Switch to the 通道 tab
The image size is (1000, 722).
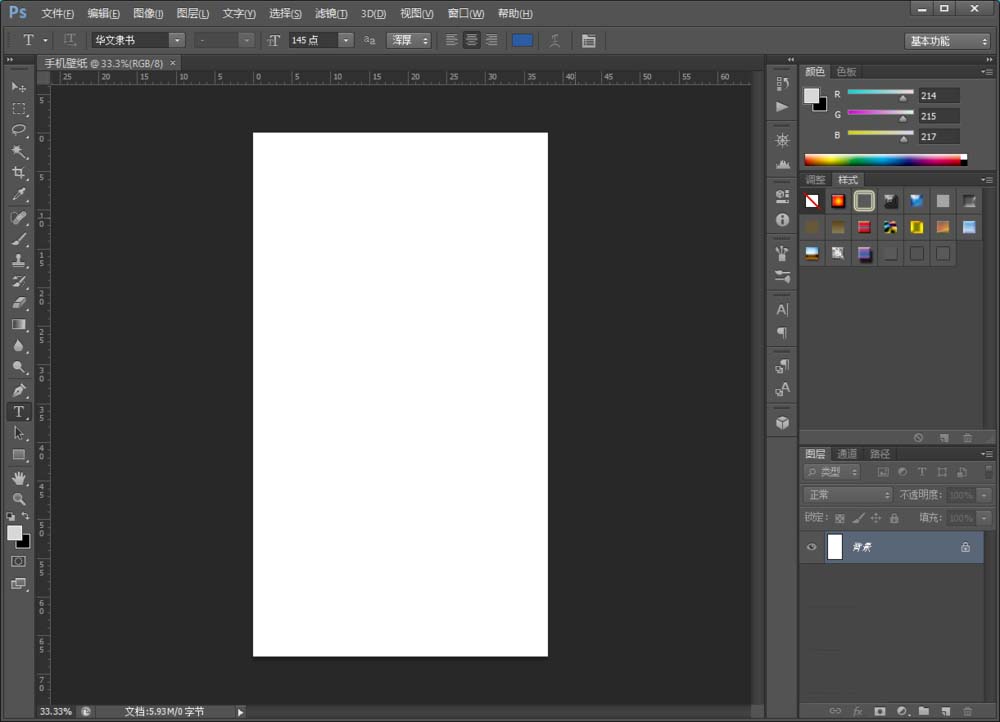tap(847, 454)
